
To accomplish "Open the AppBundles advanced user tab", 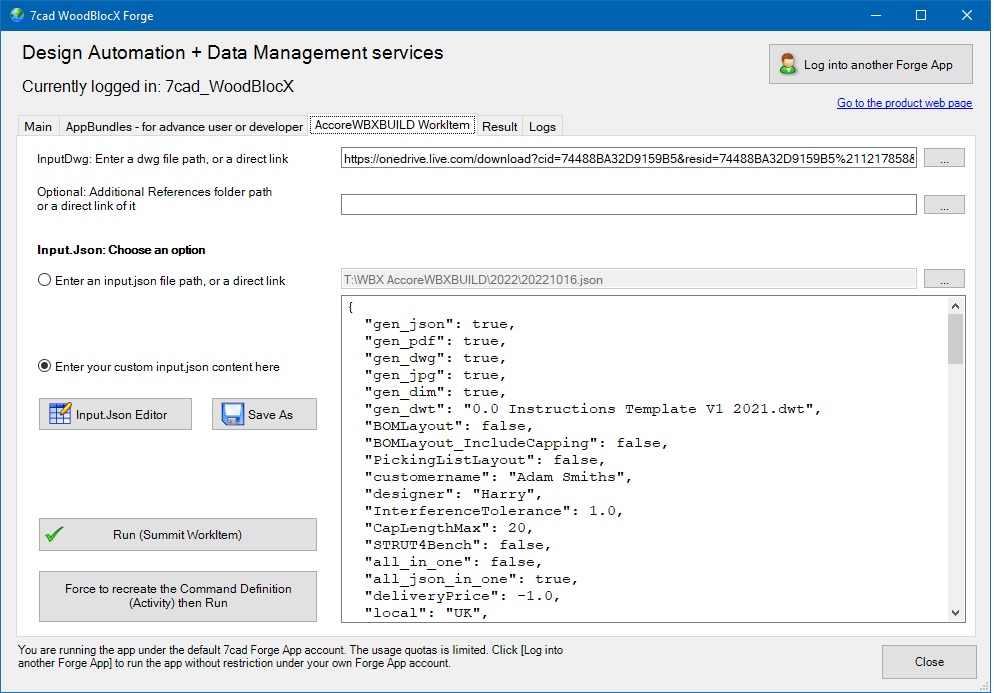I will (x=184, y=126).
